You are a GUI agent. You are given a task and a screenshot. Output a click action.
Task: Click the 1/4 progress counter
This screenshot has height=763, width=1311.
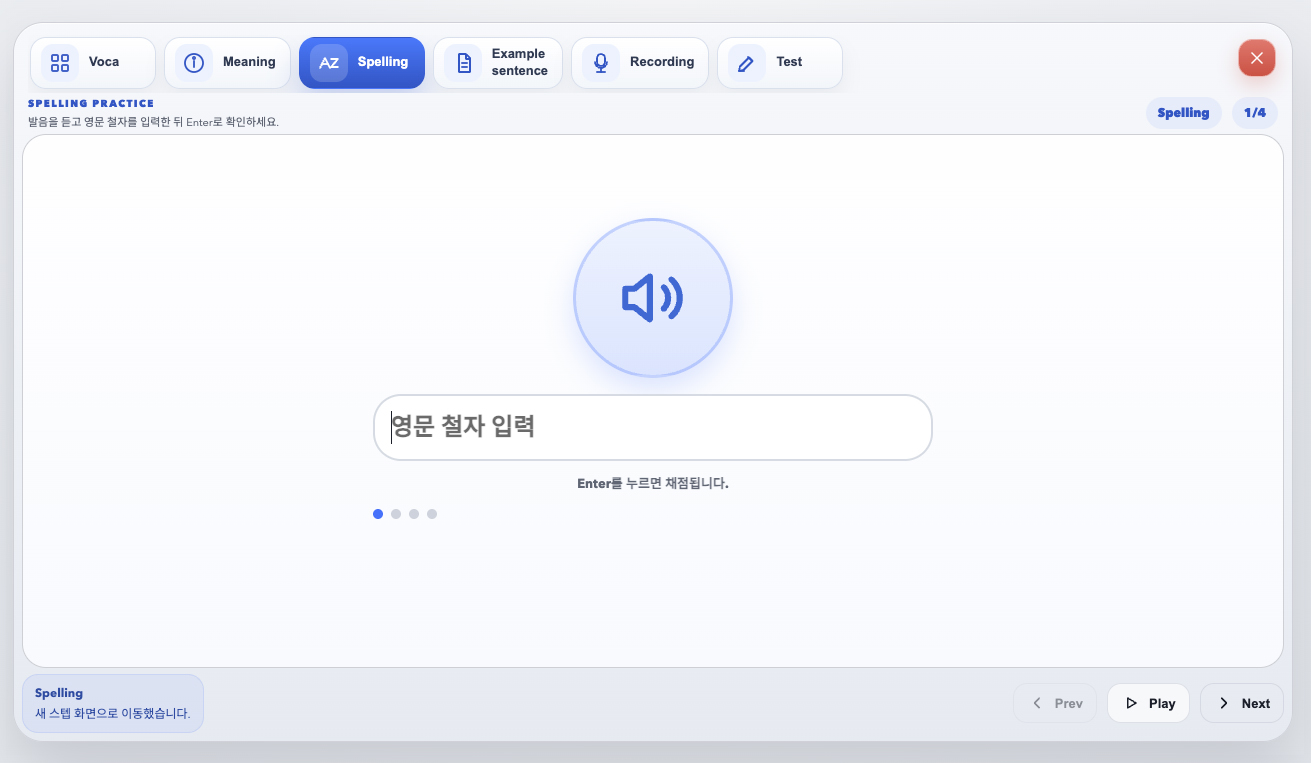coord(1255,113)
